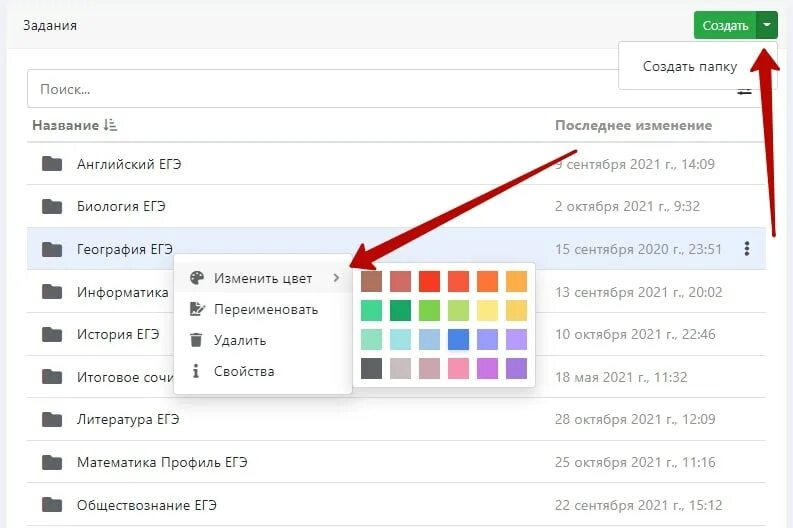
Task: Select Свойства in the context menu
Action: (263, 371)
